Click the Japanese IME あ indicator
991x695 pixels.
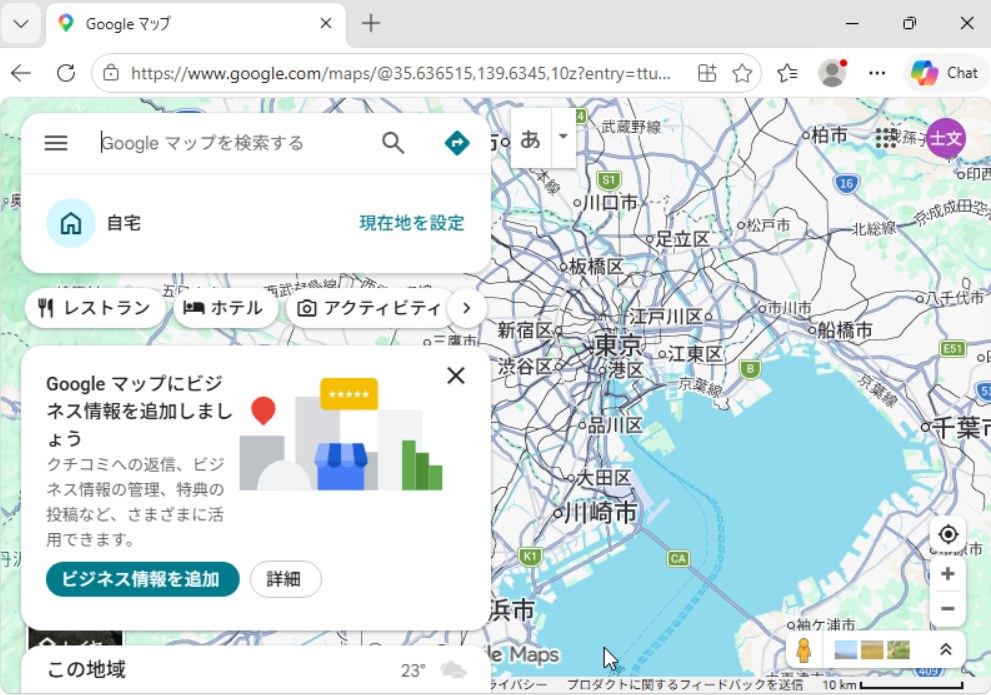(530, 138)
